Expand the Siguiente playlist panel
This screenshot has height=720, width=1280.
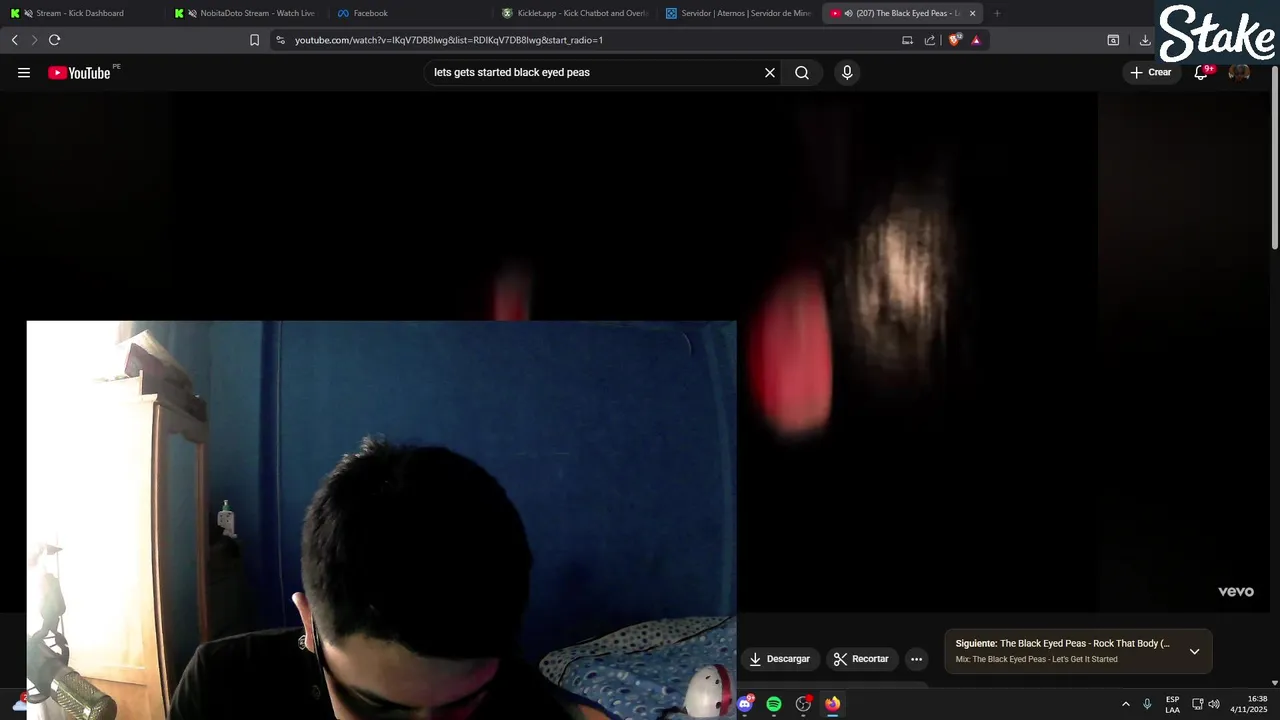(x=1194, y=651)
